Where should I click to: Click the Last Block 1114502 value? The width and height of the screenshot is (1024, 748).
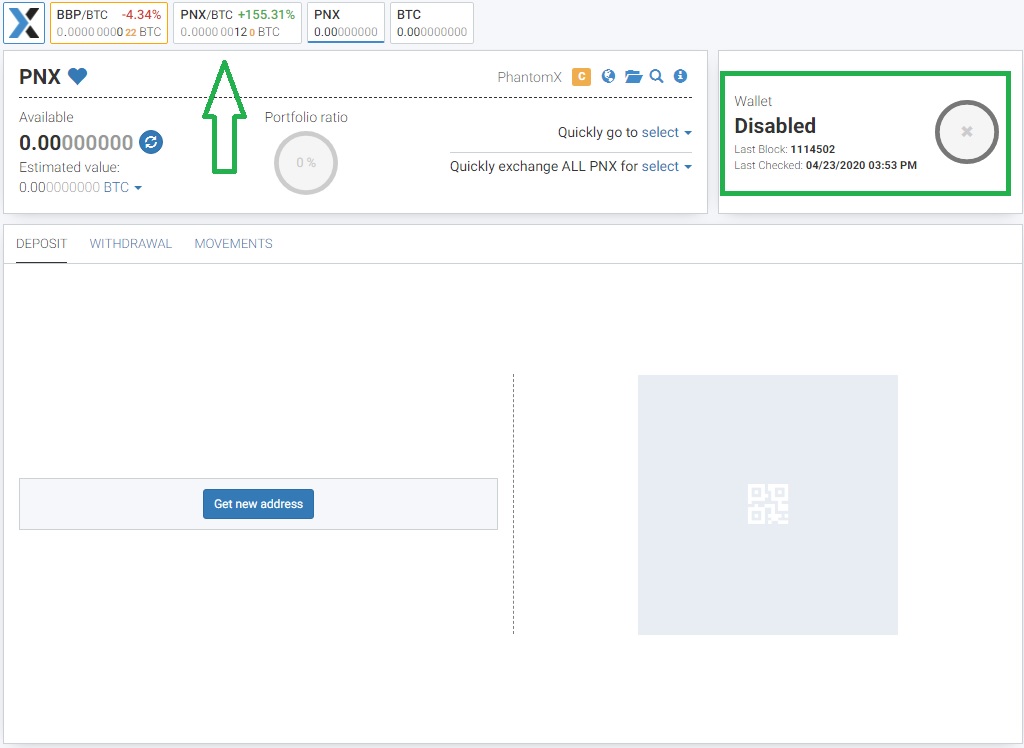(x=812, y=149)
